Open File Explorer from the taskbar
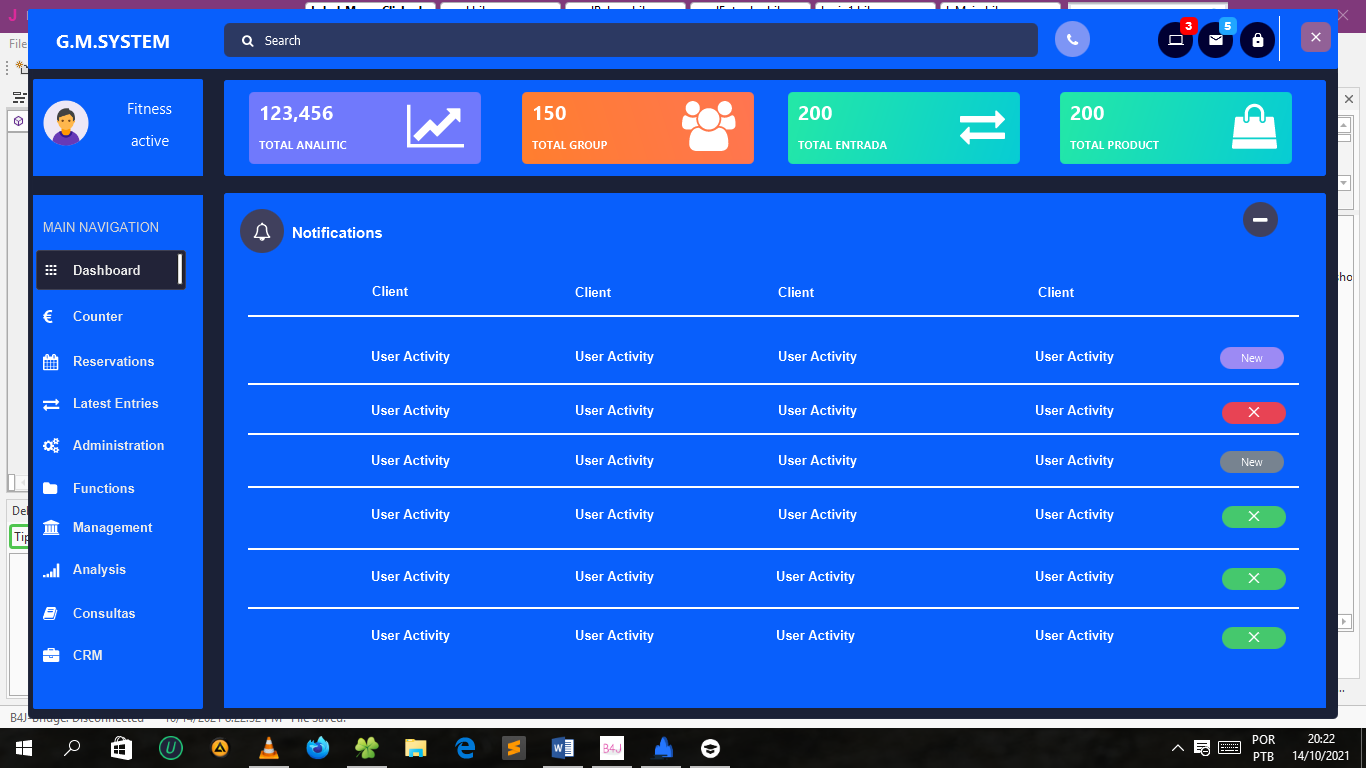Image resolution: width=1366 pixels, height=768 pixels. pyautogui.click(x=416, y=748)
